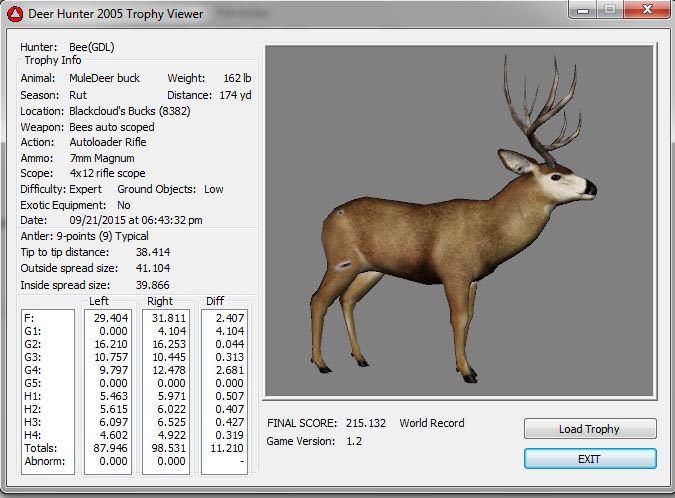Click weapon name Bees auto scoped
The image size is (675, 498).
coord(111,127)
